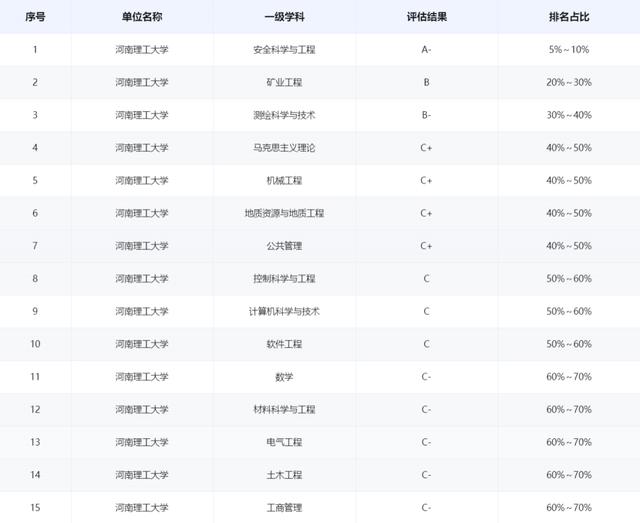
Task: Click the 60%~70% cell in 土木工程 row
Action: pyautogui.click(x=569, y=474)
